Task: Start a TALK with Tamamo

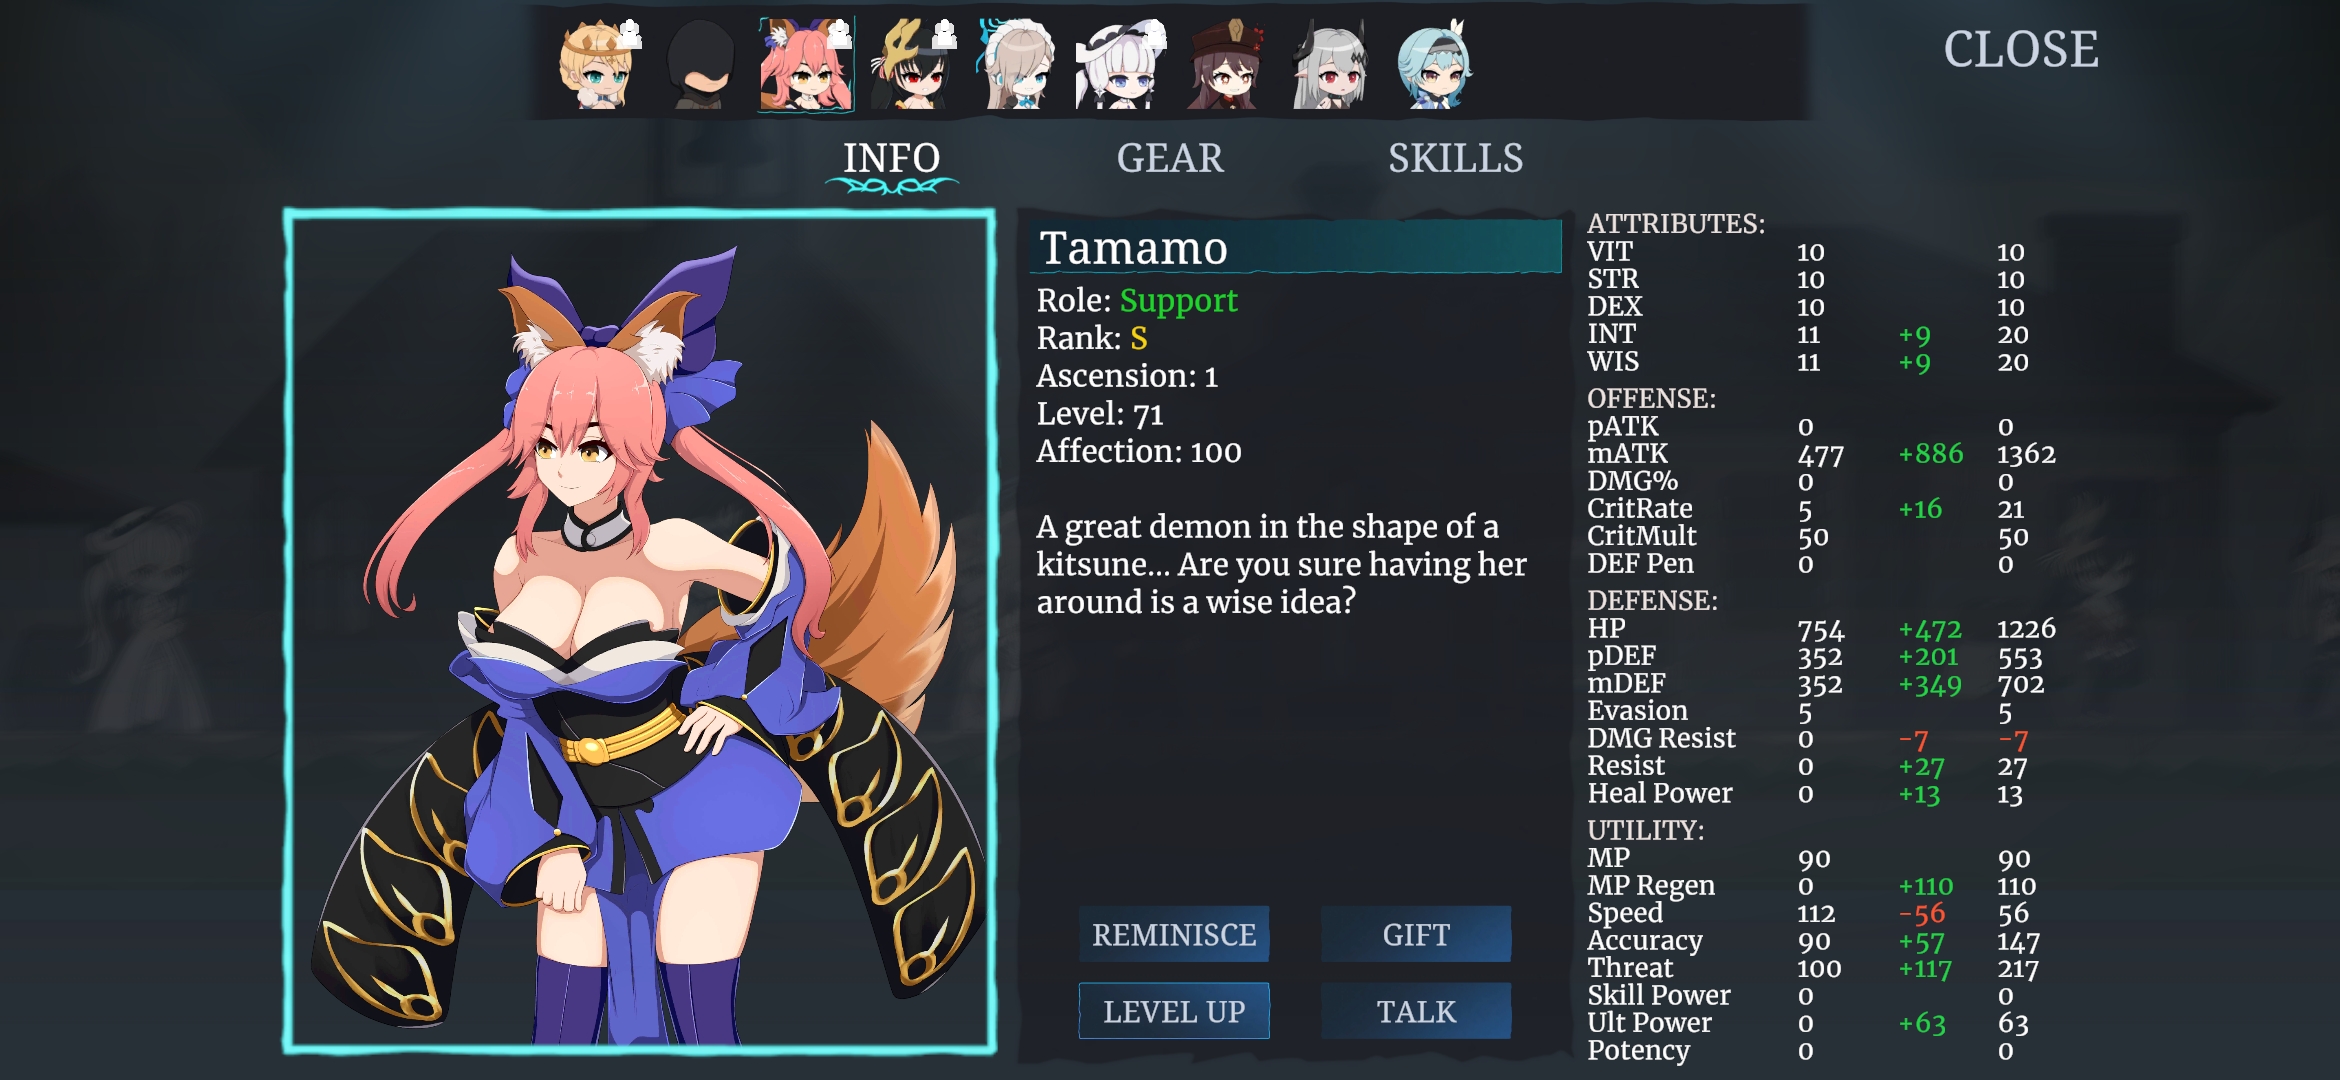Action: (x=1416, y=1011)
